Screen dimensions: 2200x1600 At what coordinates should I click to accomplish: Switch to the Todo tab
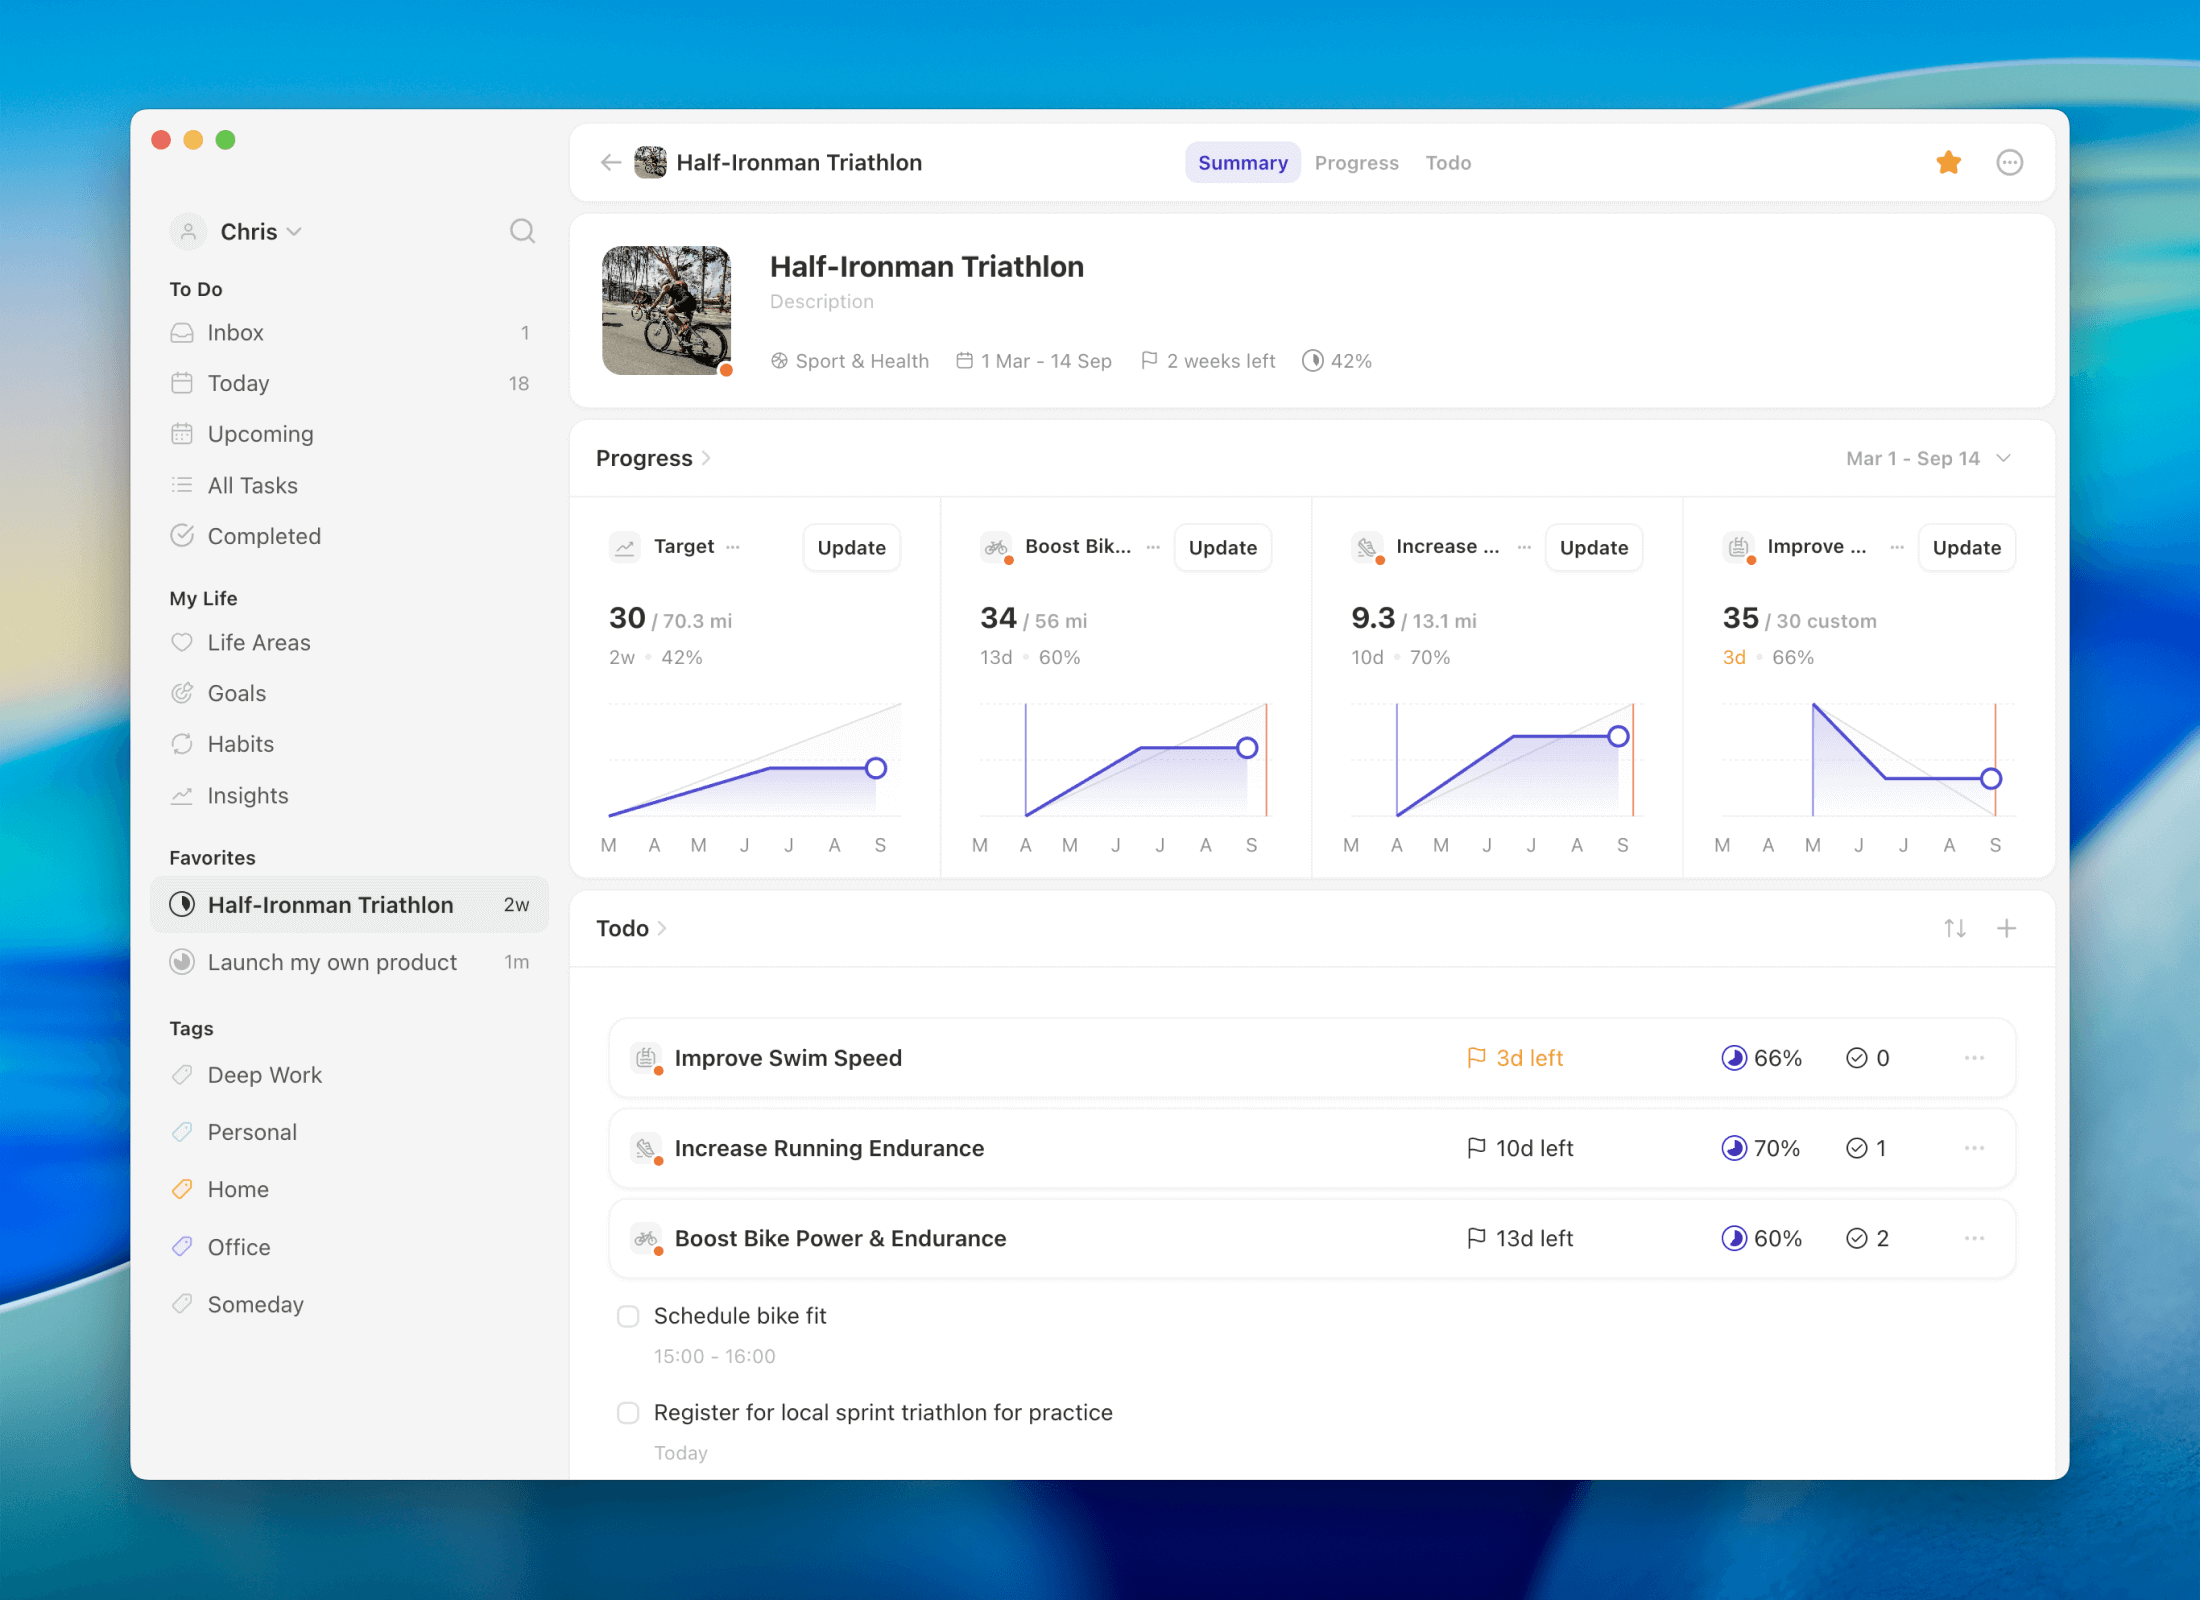(x=1447, y=162)
